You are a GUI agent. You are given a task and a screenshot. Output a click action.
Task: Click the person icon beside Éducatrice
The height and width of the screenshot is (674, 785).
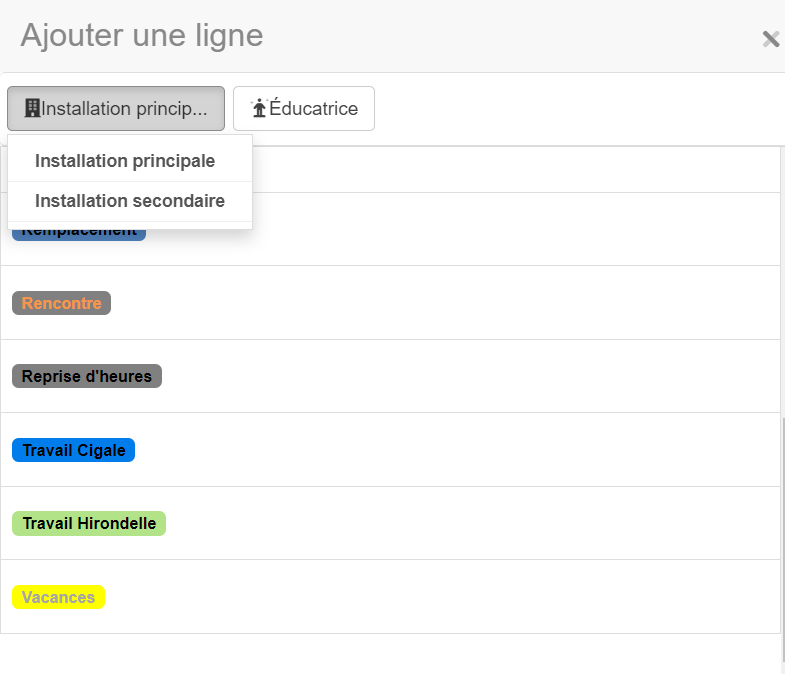[x=258, y=108]
